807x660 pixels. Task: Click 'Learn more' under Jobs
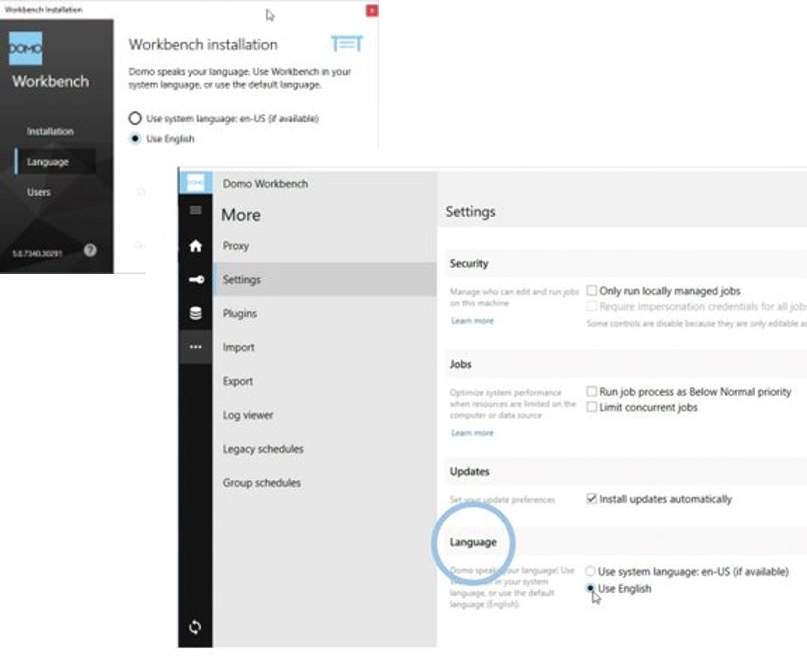coord(472,433)
